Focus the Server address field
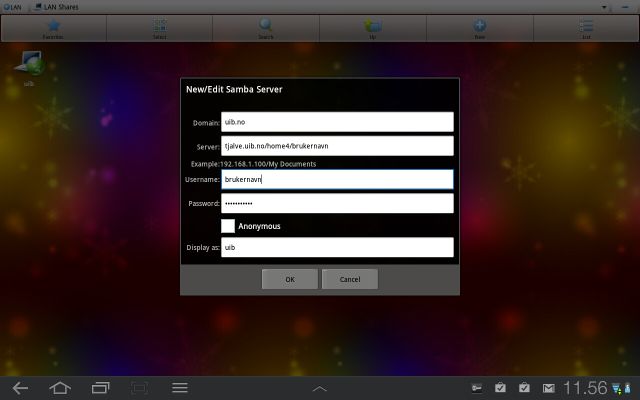The height and width of the screenshot is (400, 640). tap(337, 146)
